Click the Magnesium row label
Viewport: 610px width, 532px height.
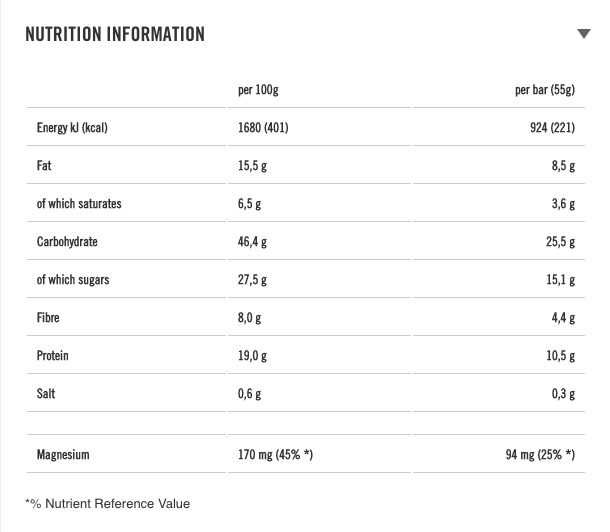coord(63,455)
